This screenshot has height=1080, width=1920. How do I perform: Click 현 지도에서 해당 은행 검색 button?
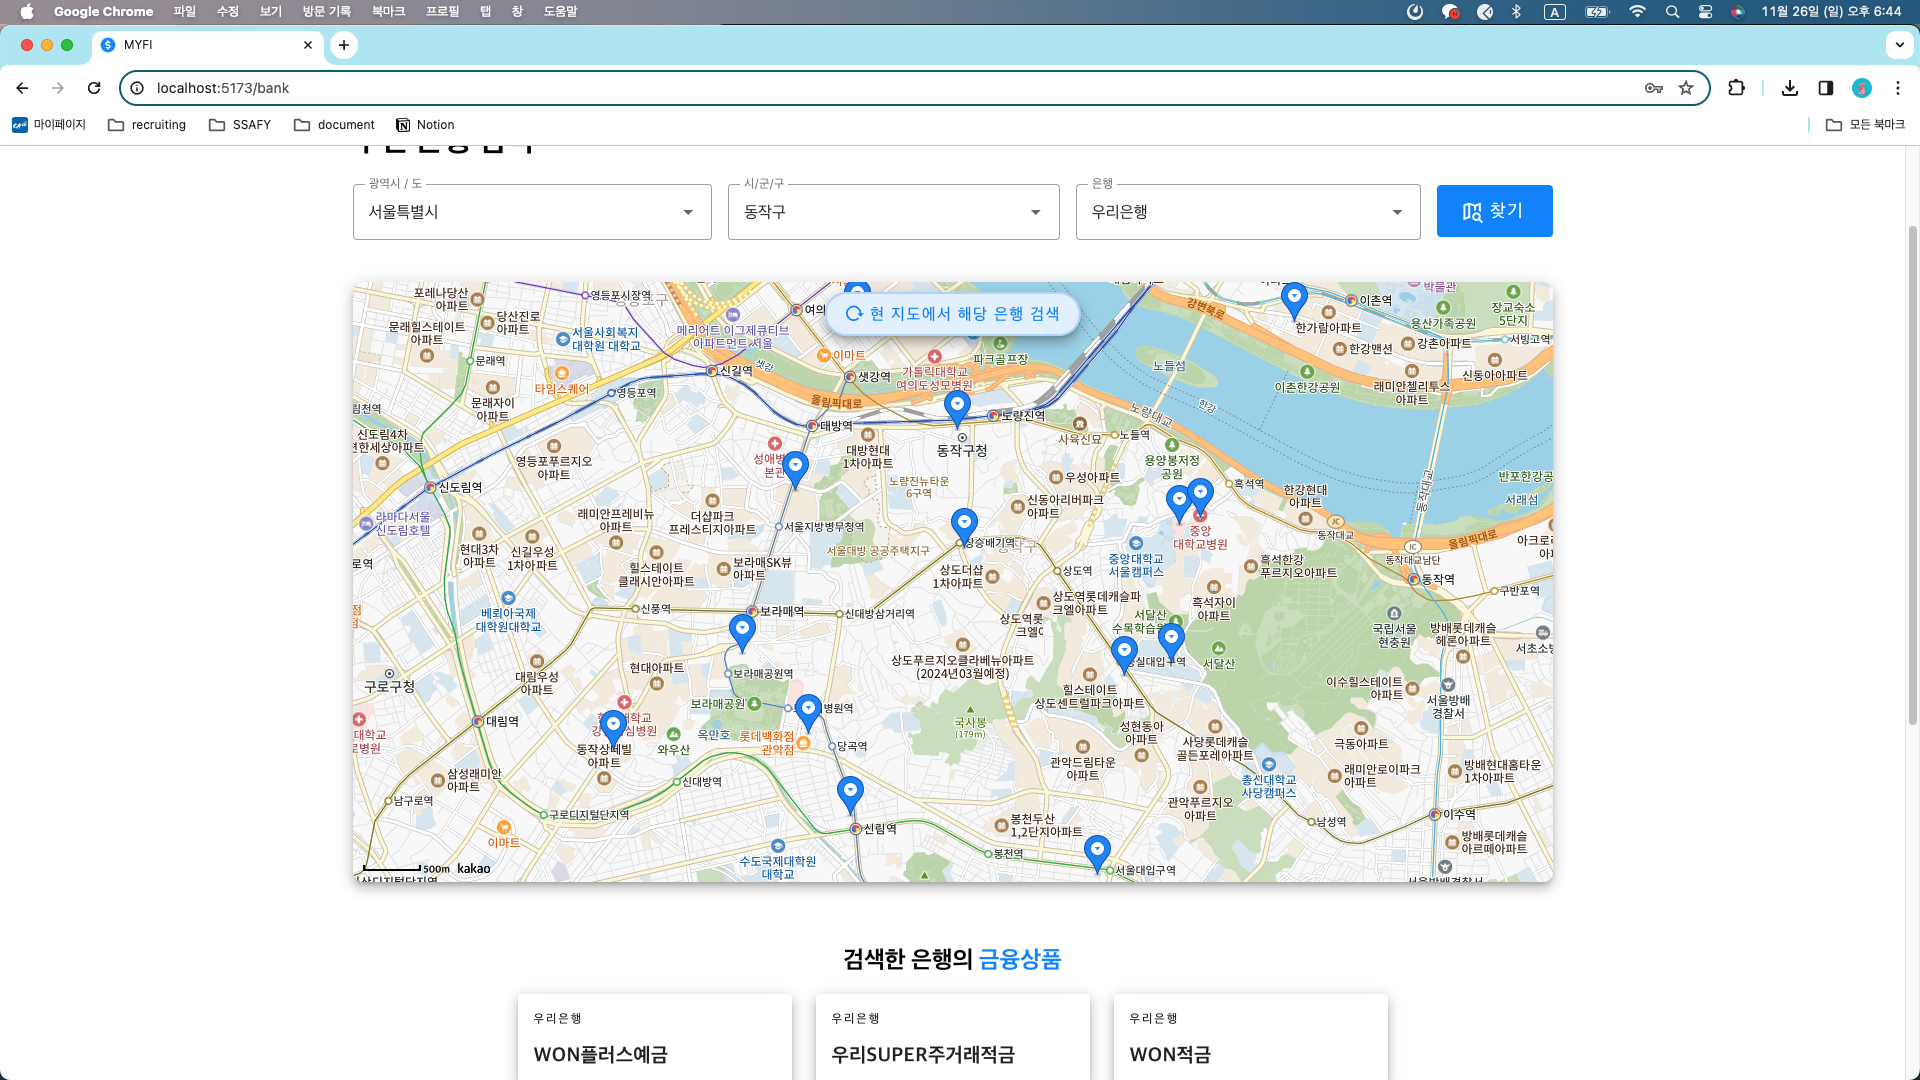pos(952,314)
